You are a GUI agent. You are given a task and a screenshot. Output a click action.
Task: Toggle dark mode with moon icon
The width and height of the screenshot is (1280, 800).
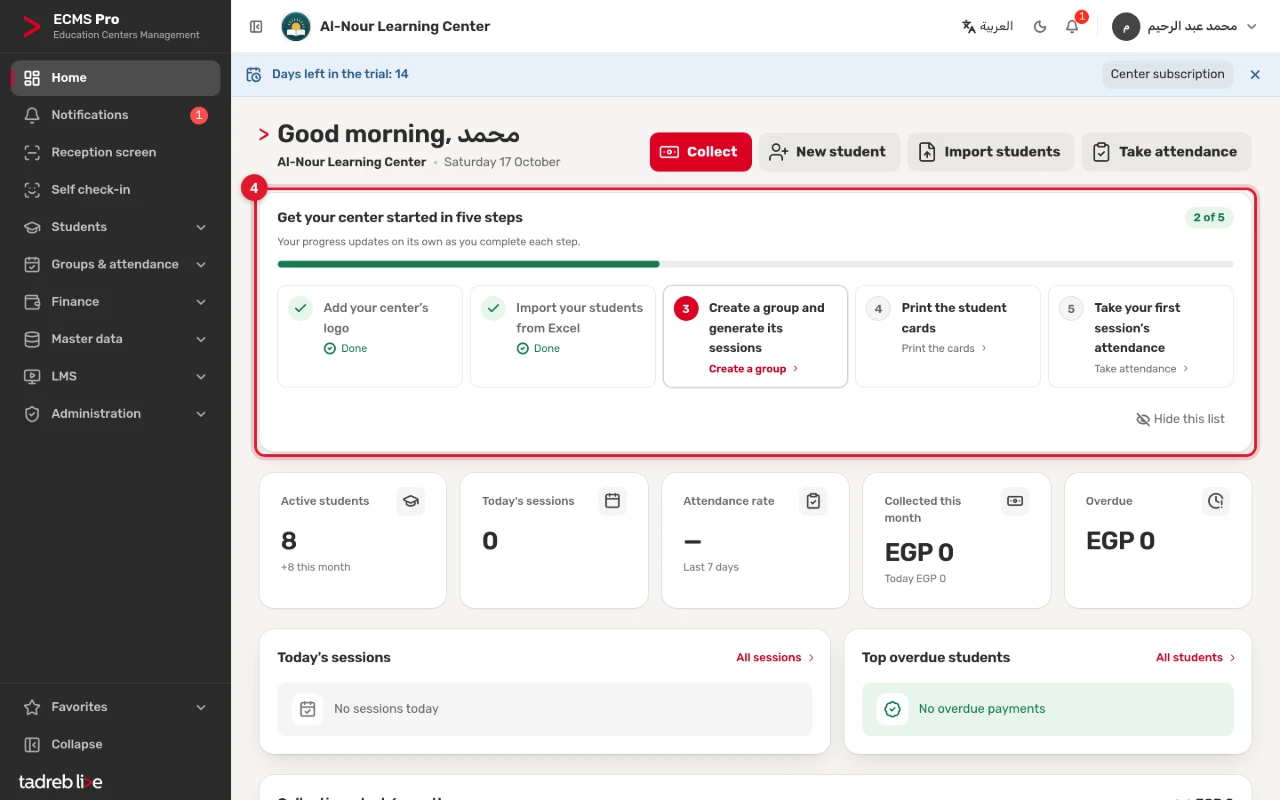coord(1040,27)
